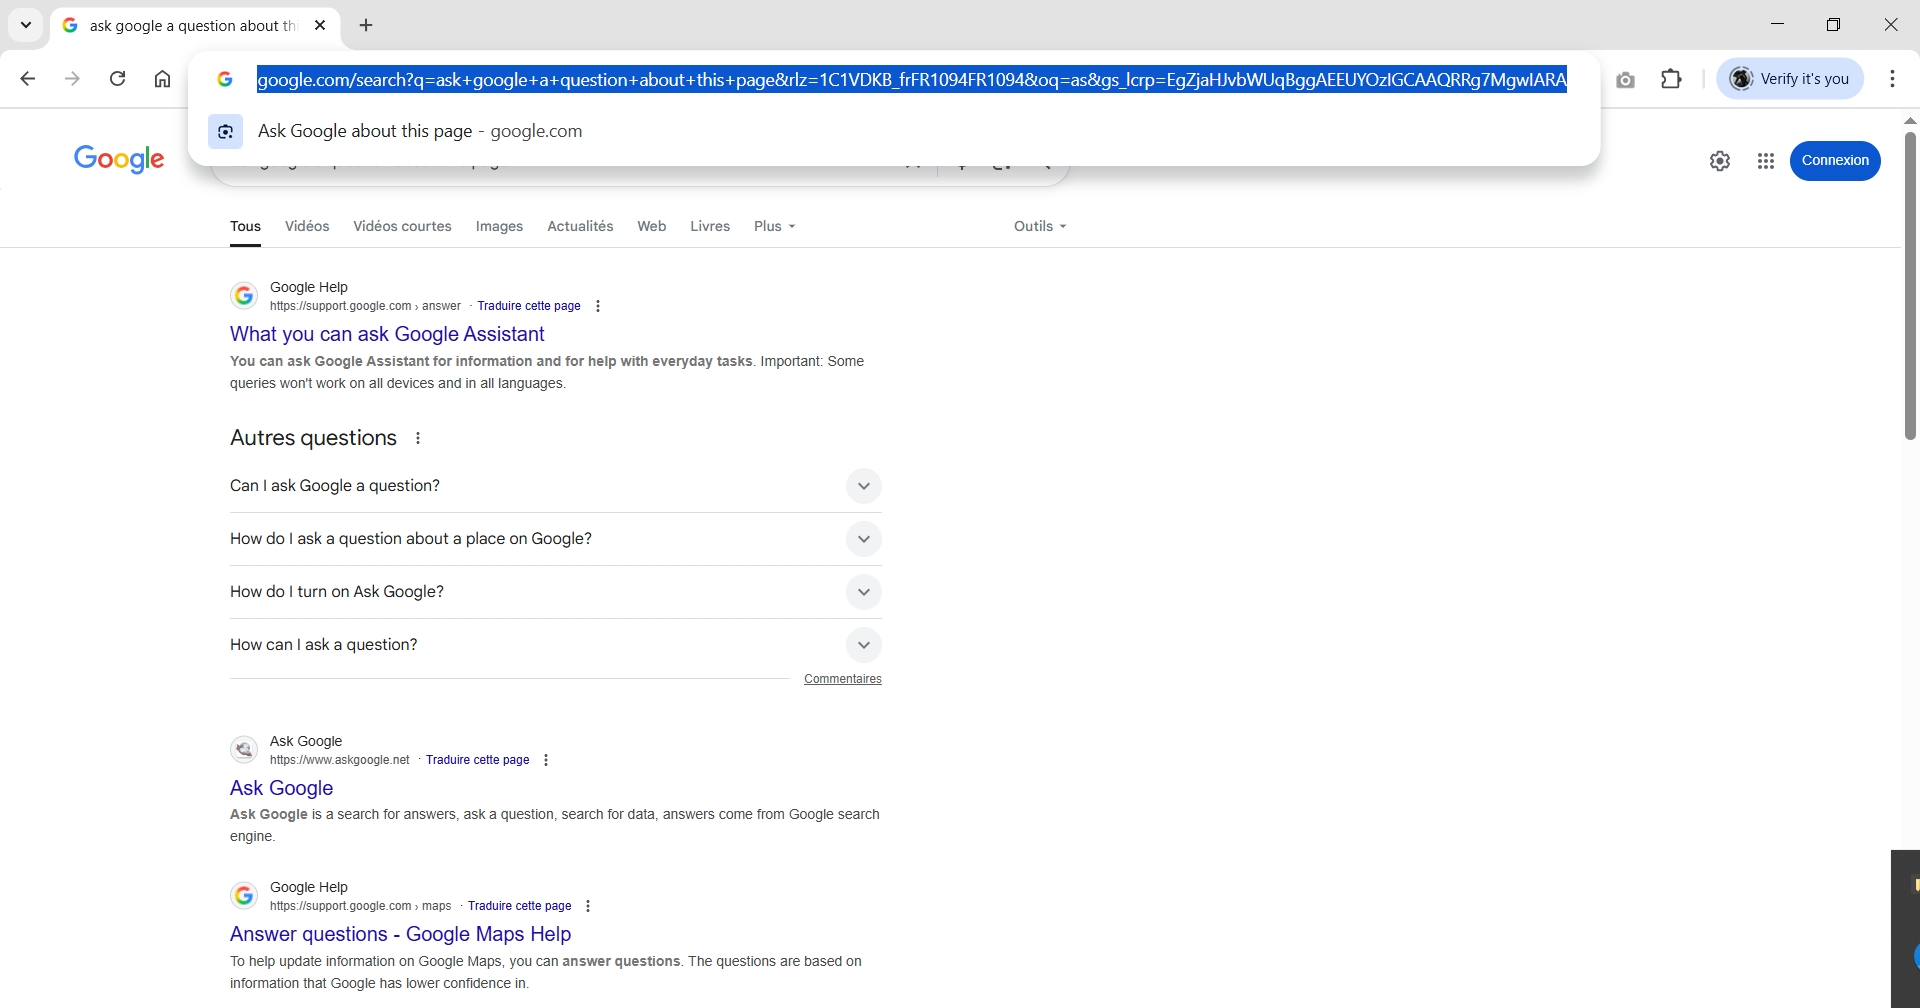
Task: Open 'Answer questions - Google Maps Help'
Action: coord(400,934)
